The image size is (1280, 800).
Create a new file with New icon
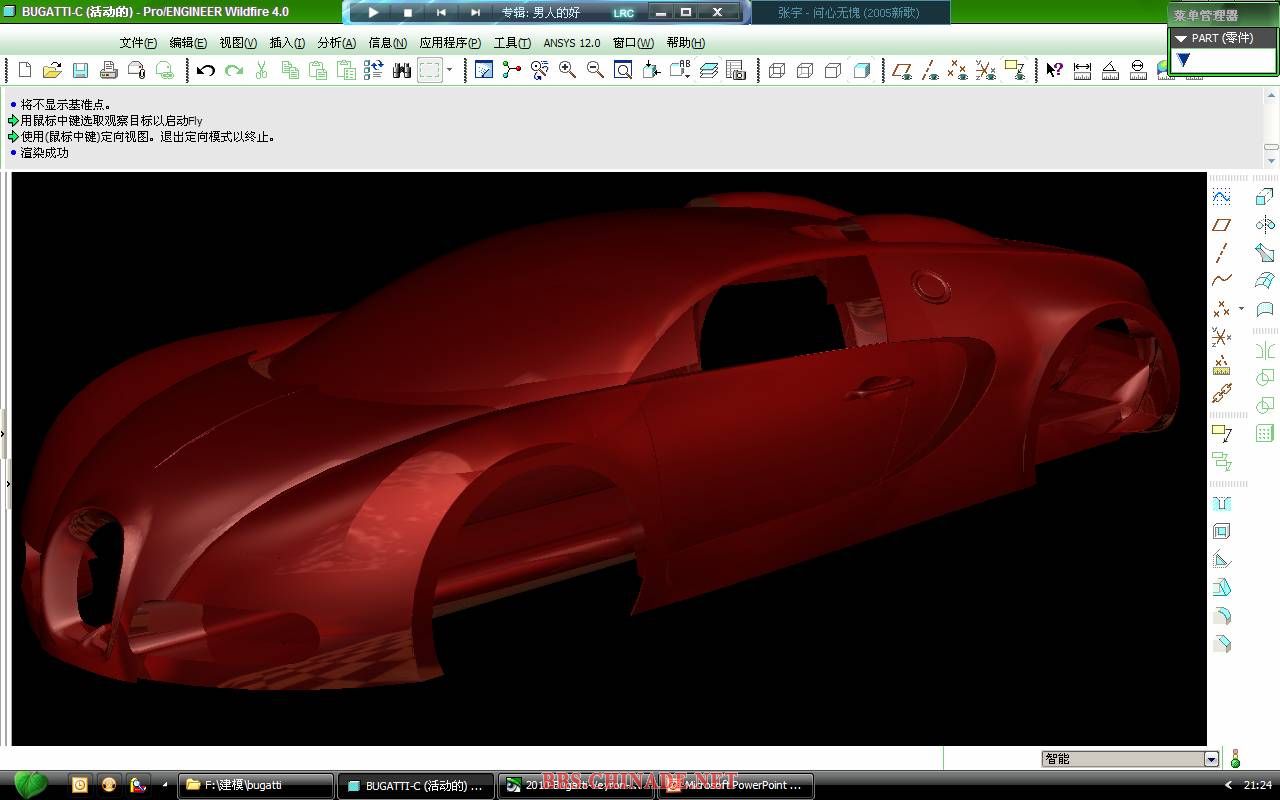pos(25,70)
